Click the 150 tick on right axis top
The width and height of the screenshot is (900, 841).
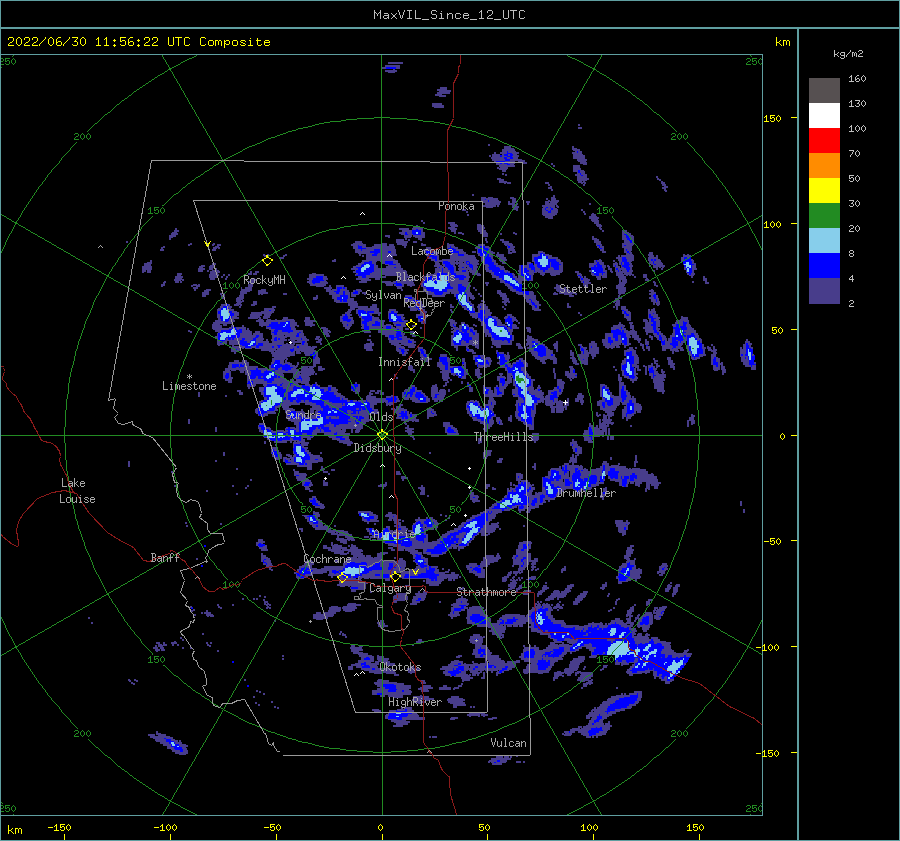(772, 118)
